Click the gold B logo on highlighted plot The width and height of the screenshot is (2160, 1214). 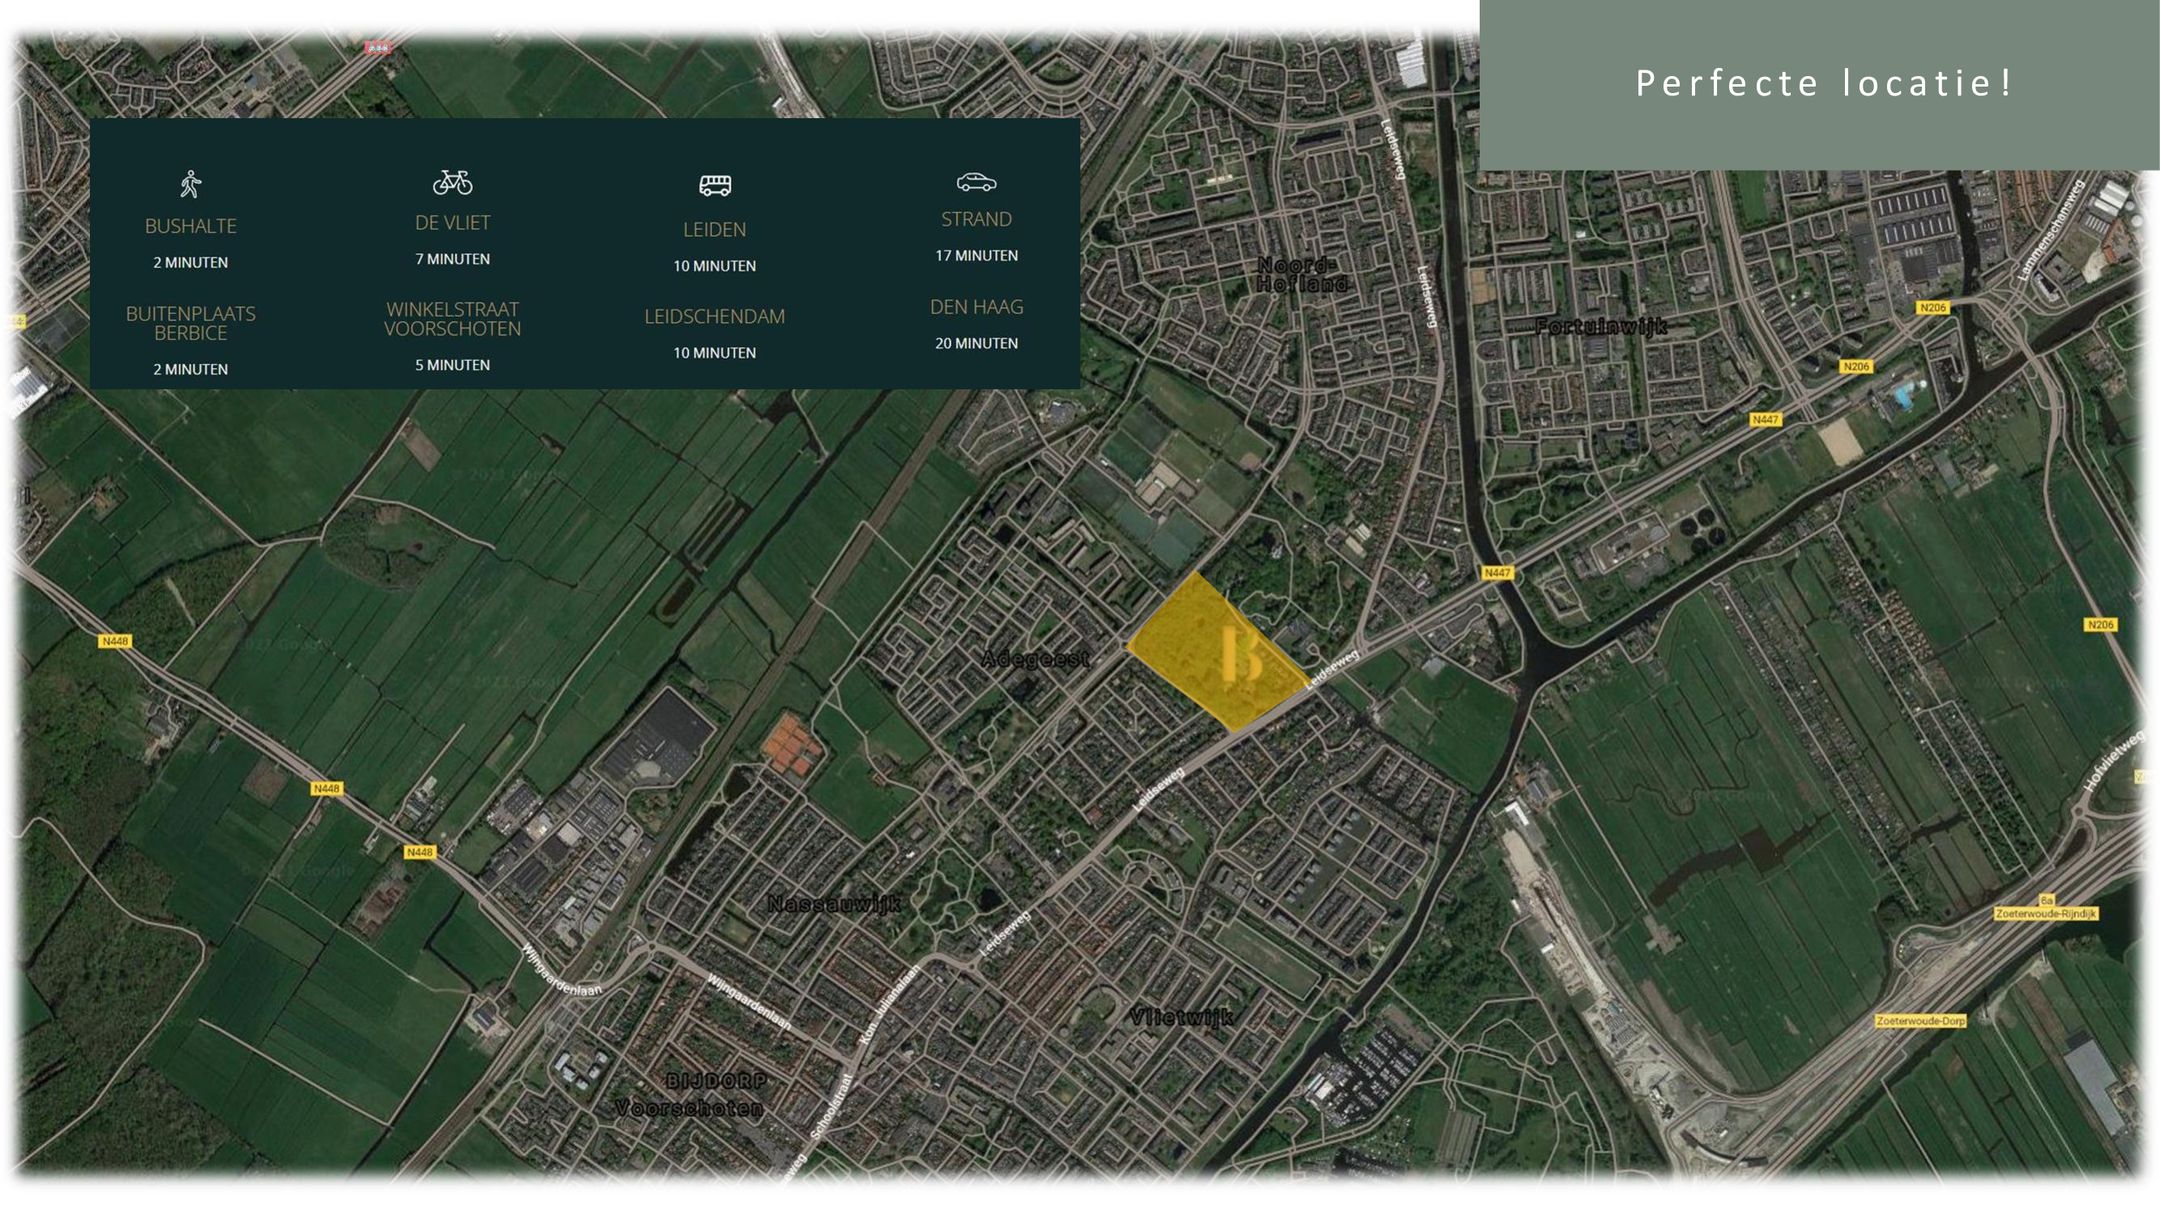pos(1241,654)
